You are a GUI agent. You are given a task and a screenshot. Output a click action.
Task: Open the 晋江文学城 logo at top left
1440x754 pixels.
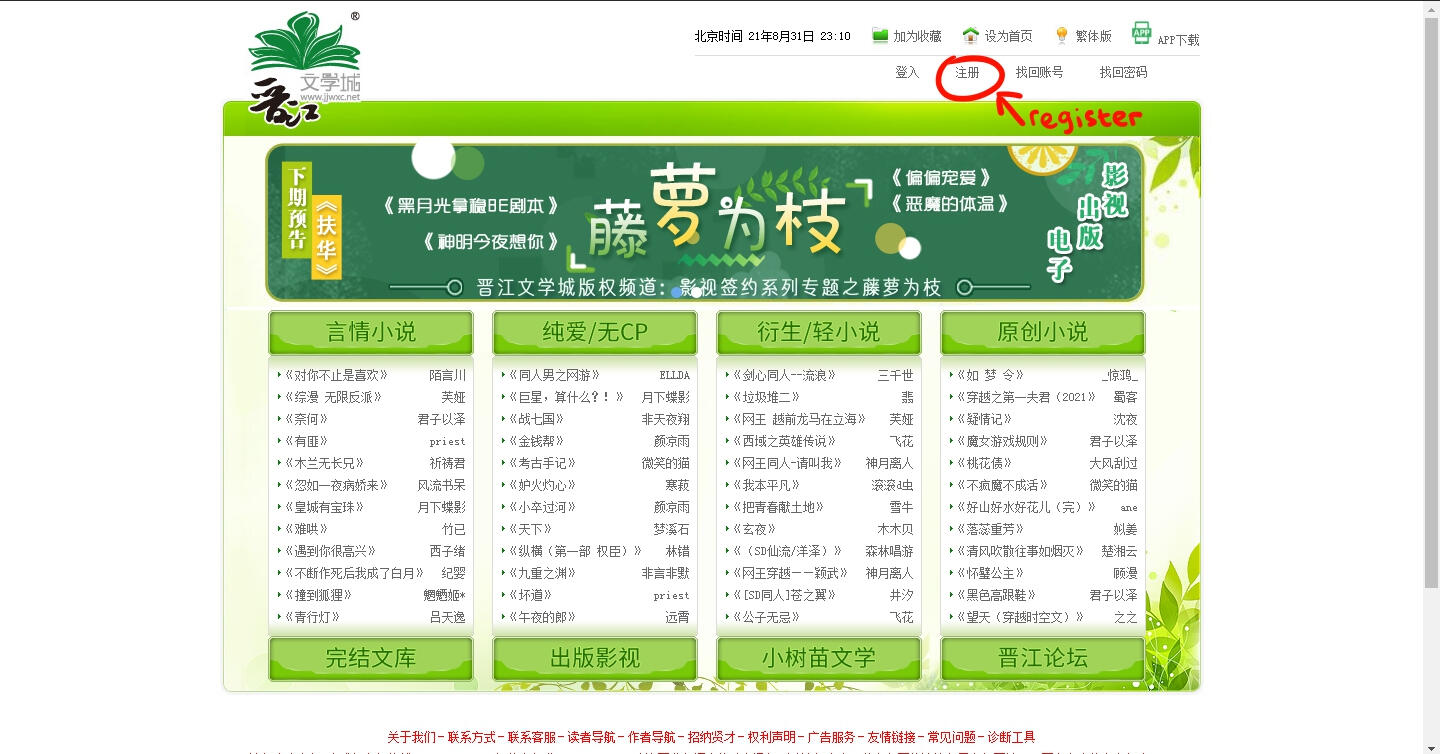point(304,68)
